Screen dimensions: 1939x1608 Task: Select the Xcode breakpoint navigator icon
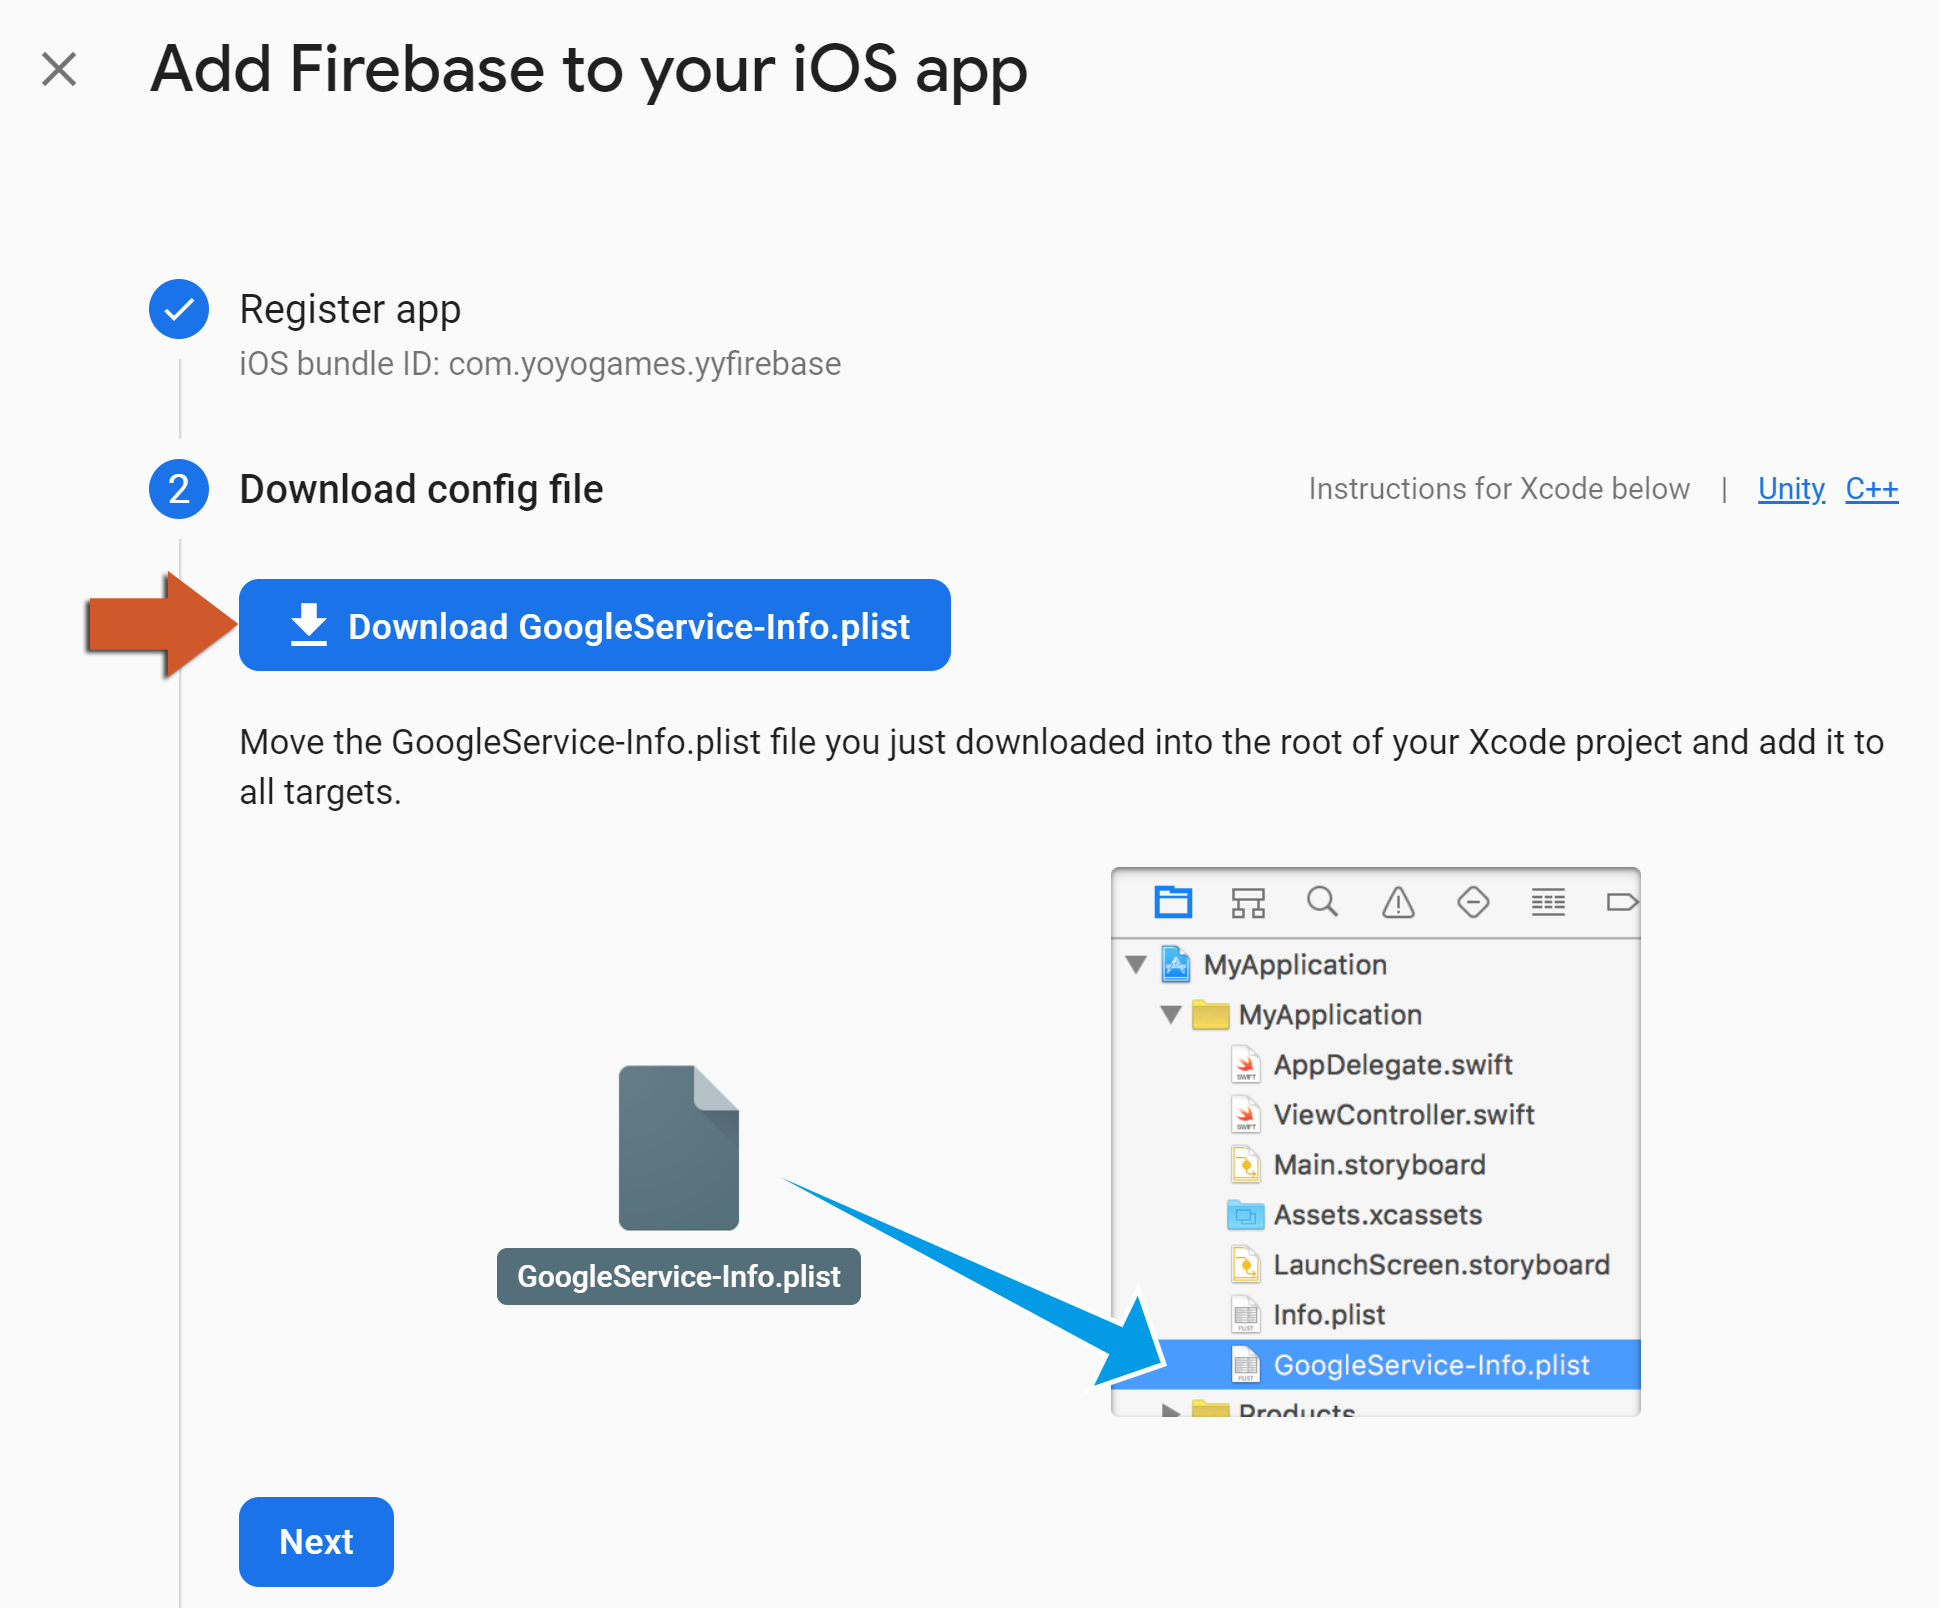tap(1622, 902)
